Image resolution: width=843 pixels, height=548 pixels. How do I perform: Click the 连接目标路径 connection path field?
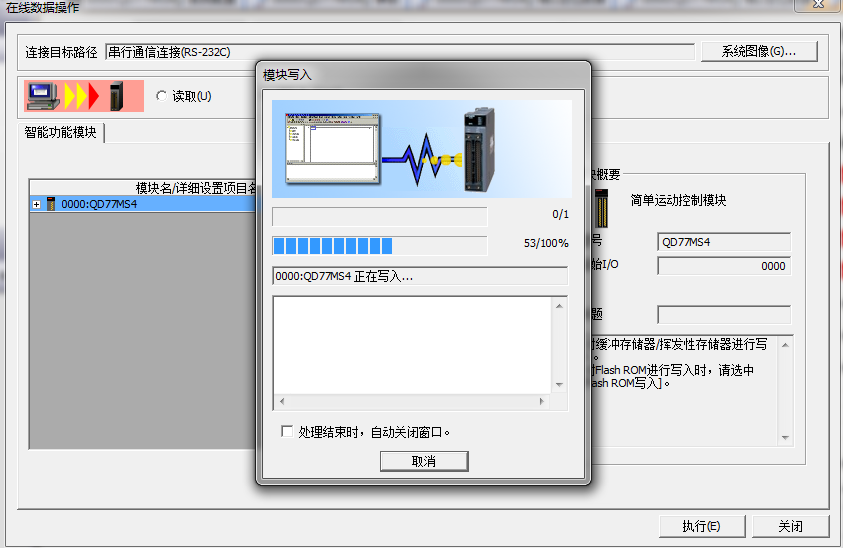399,52
